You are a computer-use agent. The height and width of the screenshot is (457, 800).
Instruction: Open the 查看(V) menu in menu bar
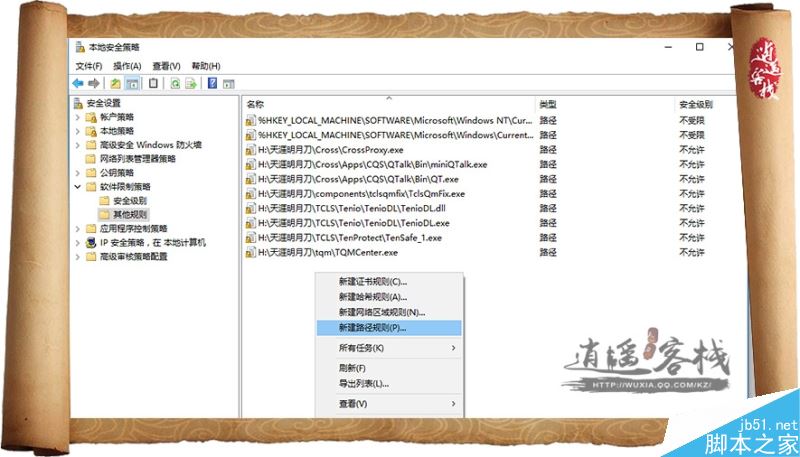(166, 66)
